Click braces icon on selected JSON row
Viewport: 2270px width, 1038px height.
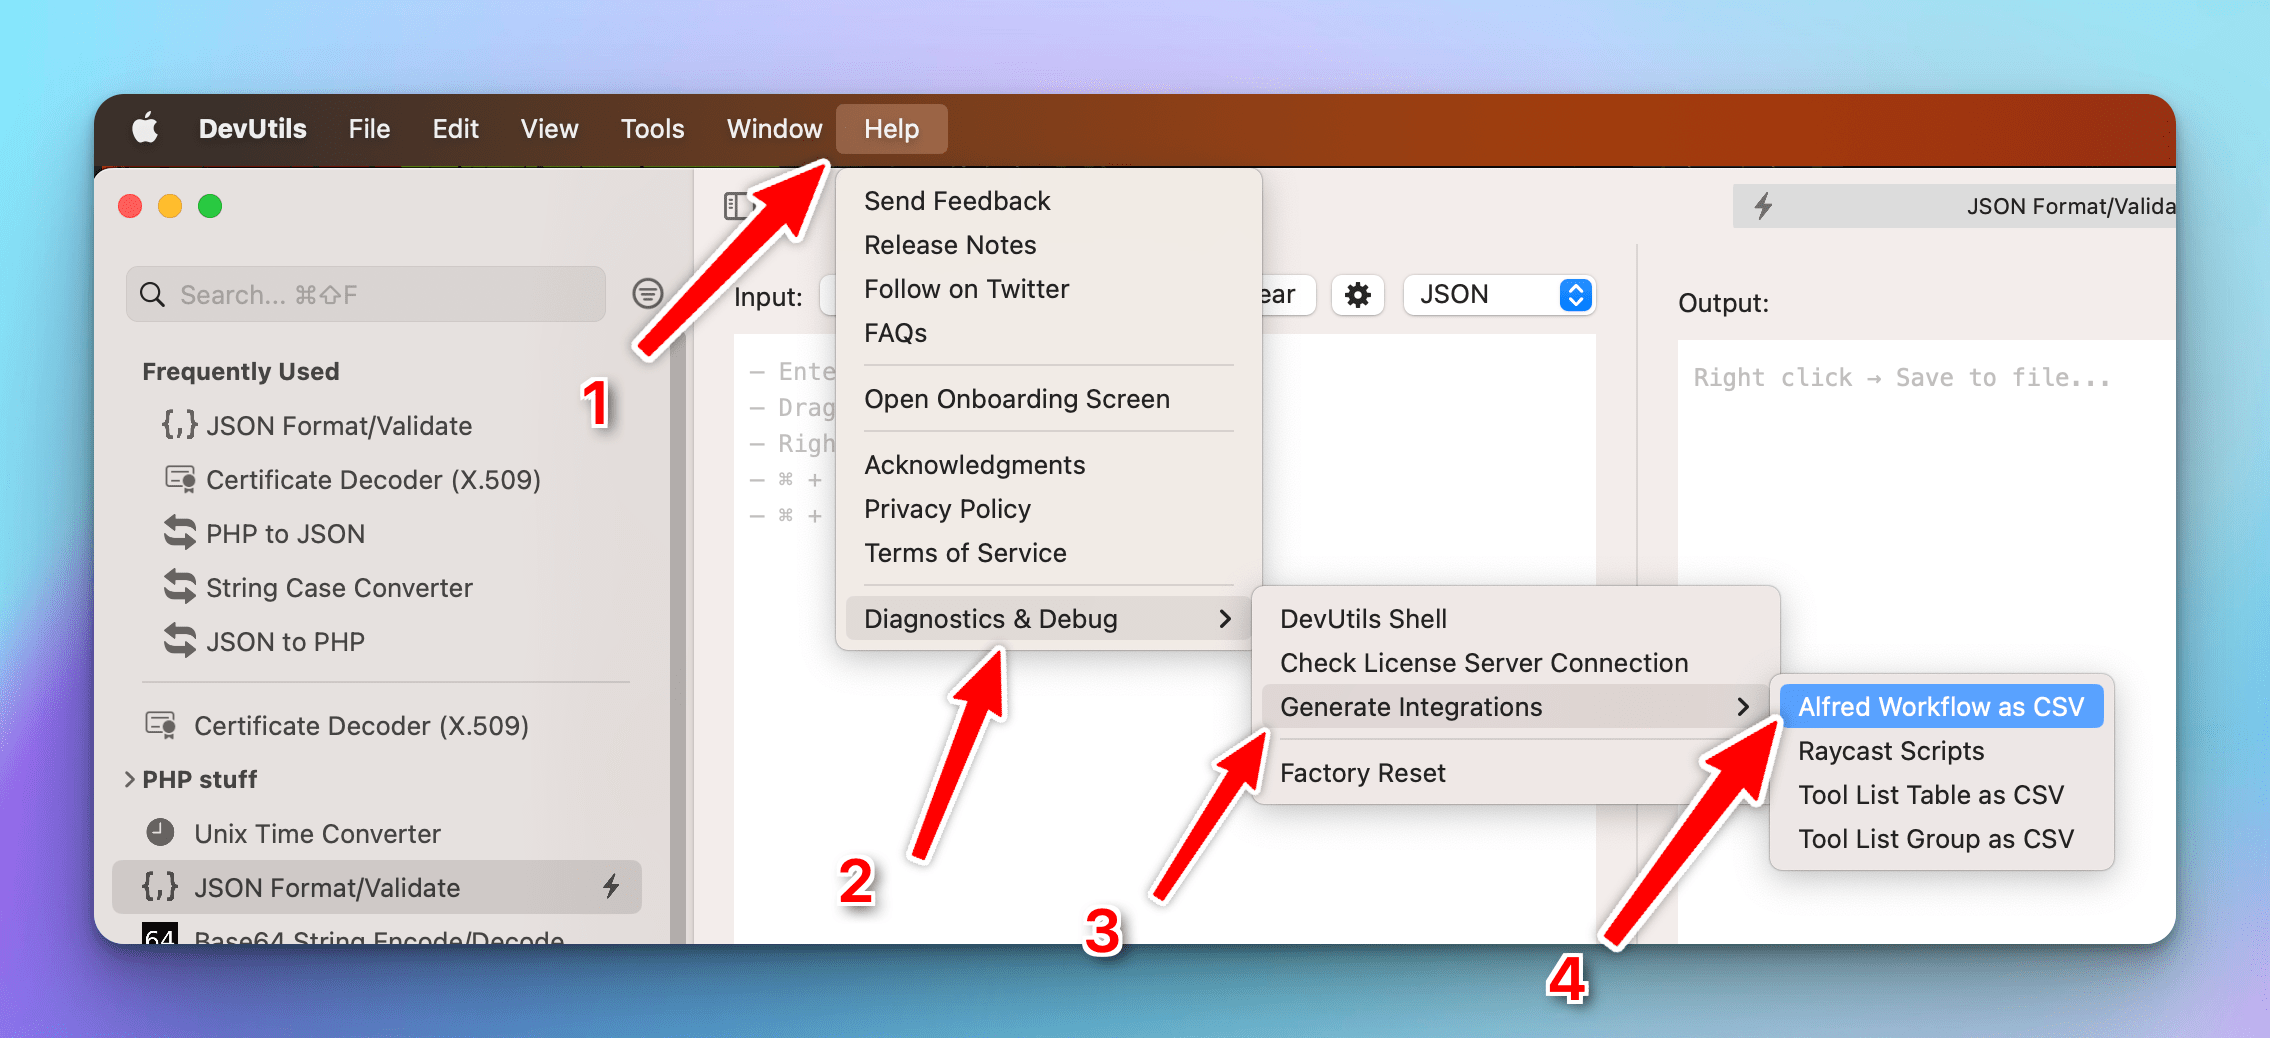[x=160, y=886]
